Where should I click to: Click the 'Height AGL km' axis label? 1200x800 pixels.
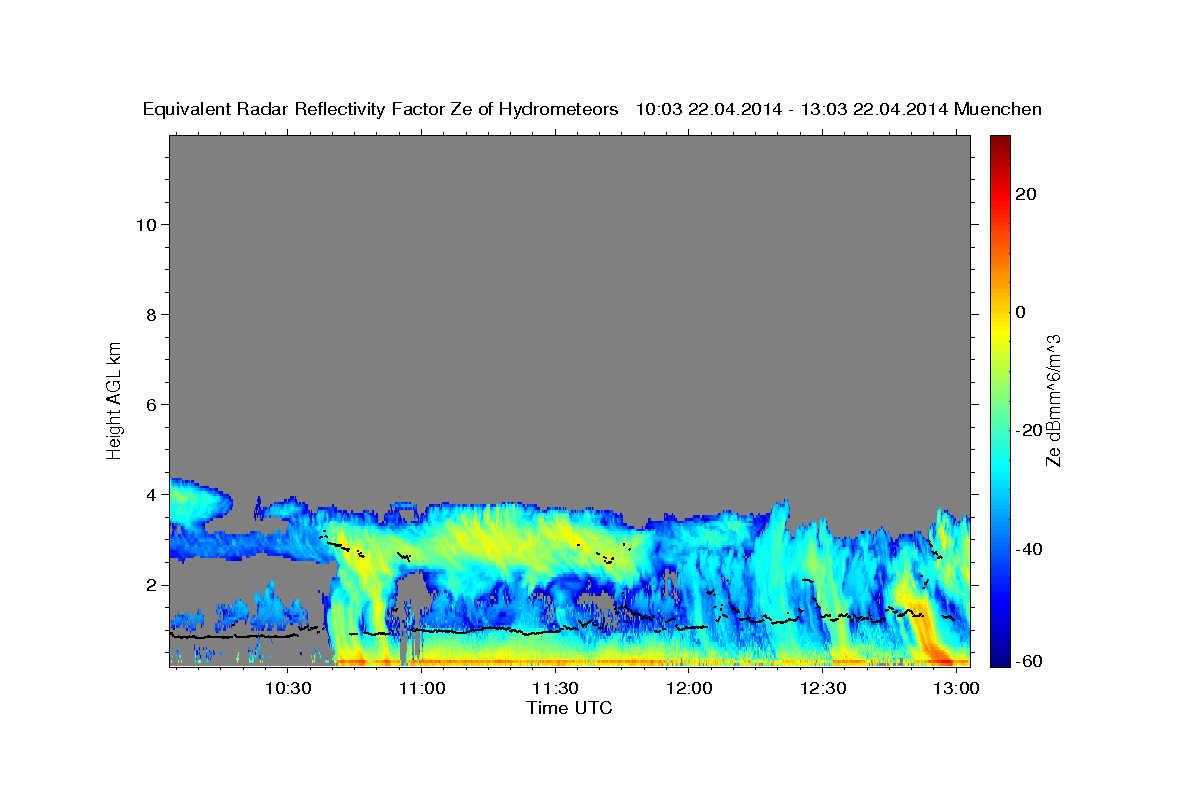point(115,399)
